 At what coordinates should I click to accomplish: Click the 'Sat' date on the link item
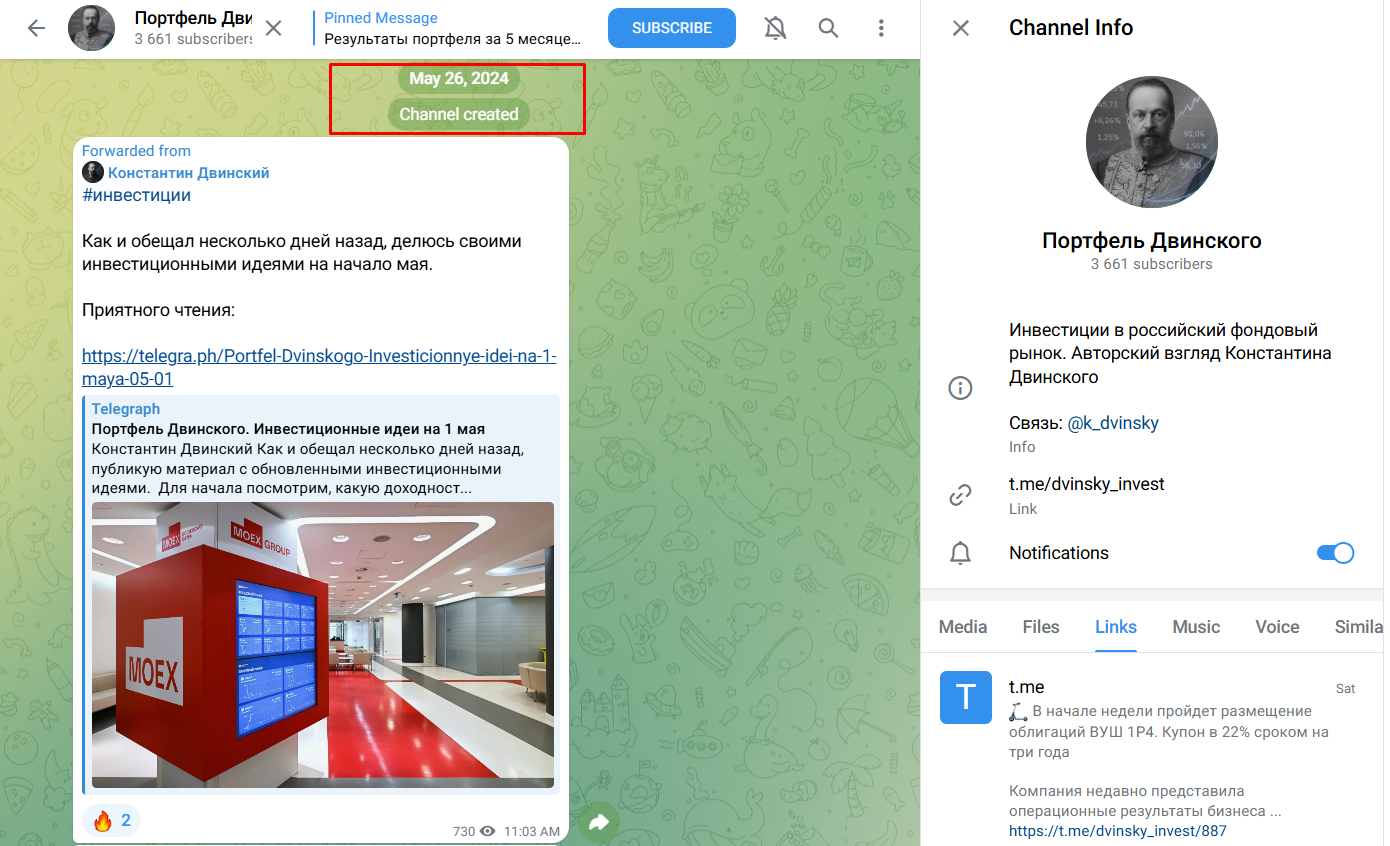[1346, 689]
